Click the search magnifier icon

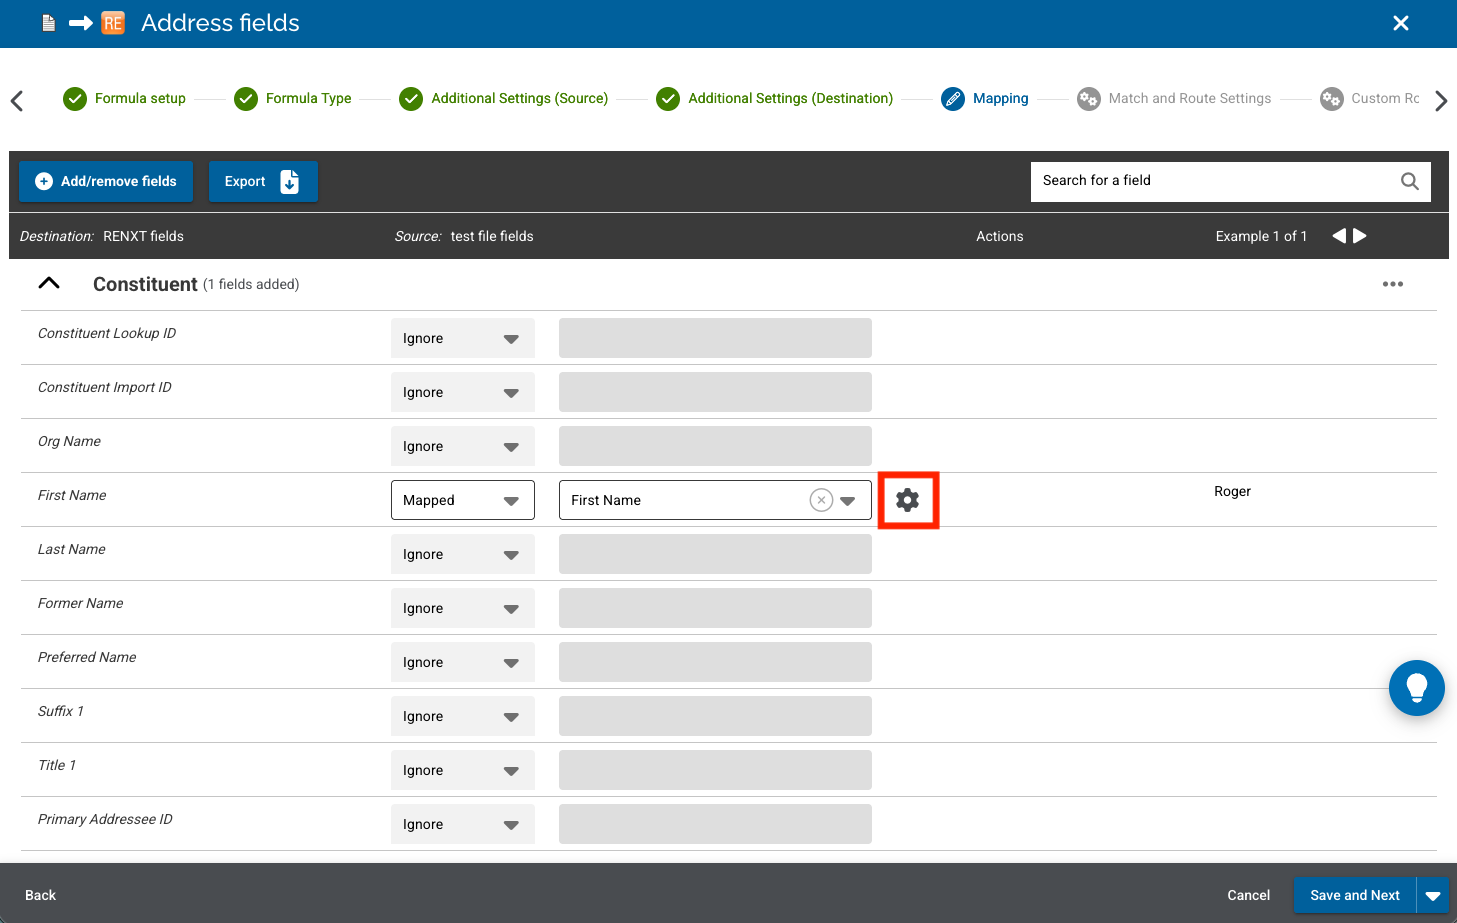[x=1409, y=181]
